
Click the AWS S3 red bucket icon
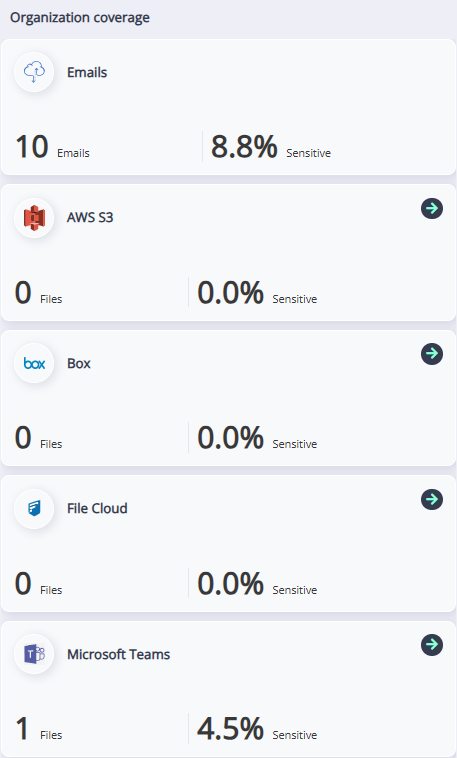[x=34, y=218]
